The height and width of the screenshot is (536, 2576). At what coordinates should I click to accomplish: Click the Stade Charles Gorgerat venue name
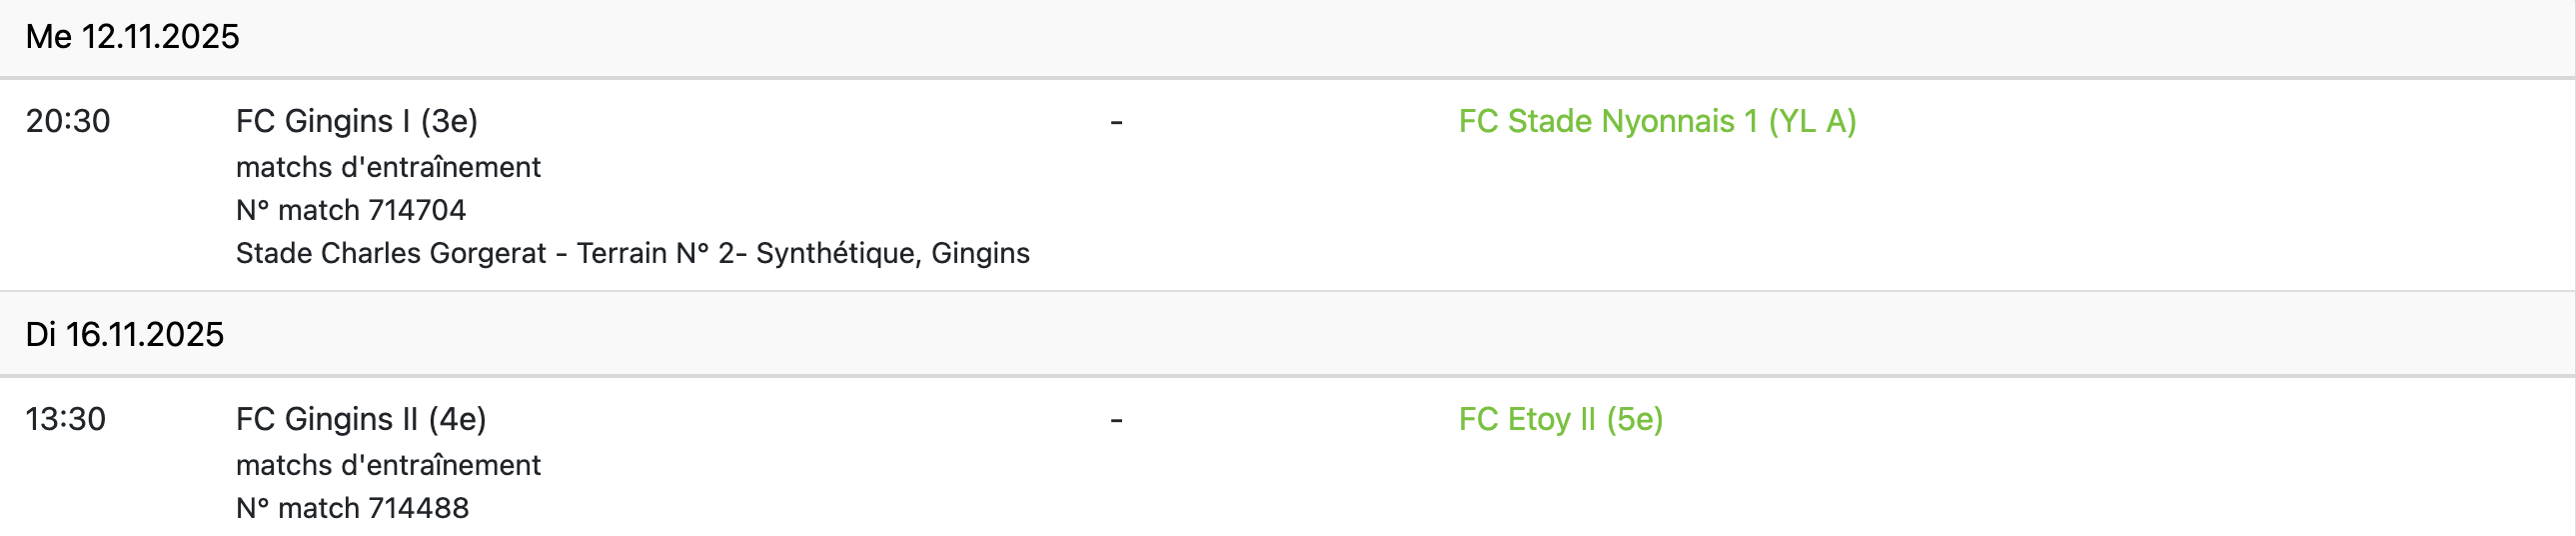pyautogui.click(x=391, y=253)
